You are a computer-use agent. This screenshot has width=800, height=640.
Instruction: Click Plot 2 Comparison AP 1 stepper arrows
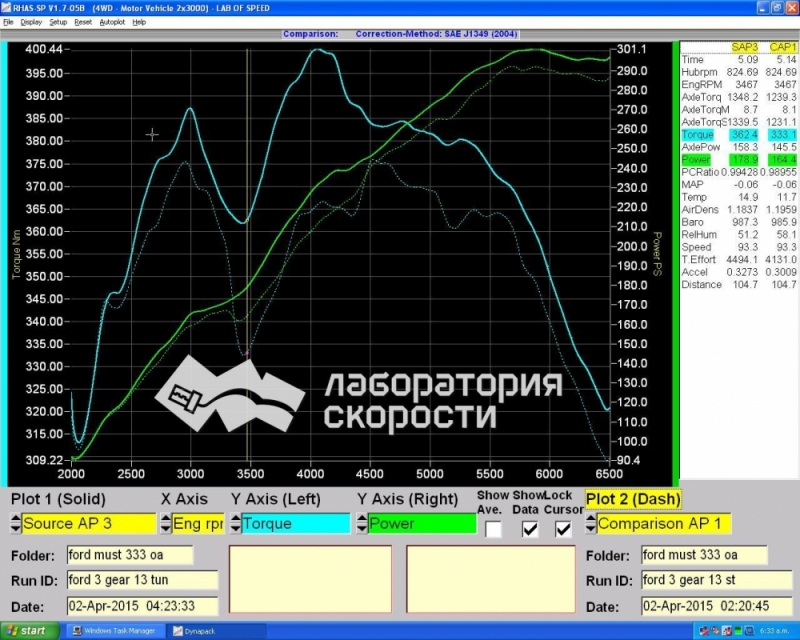tap(591, 523)
